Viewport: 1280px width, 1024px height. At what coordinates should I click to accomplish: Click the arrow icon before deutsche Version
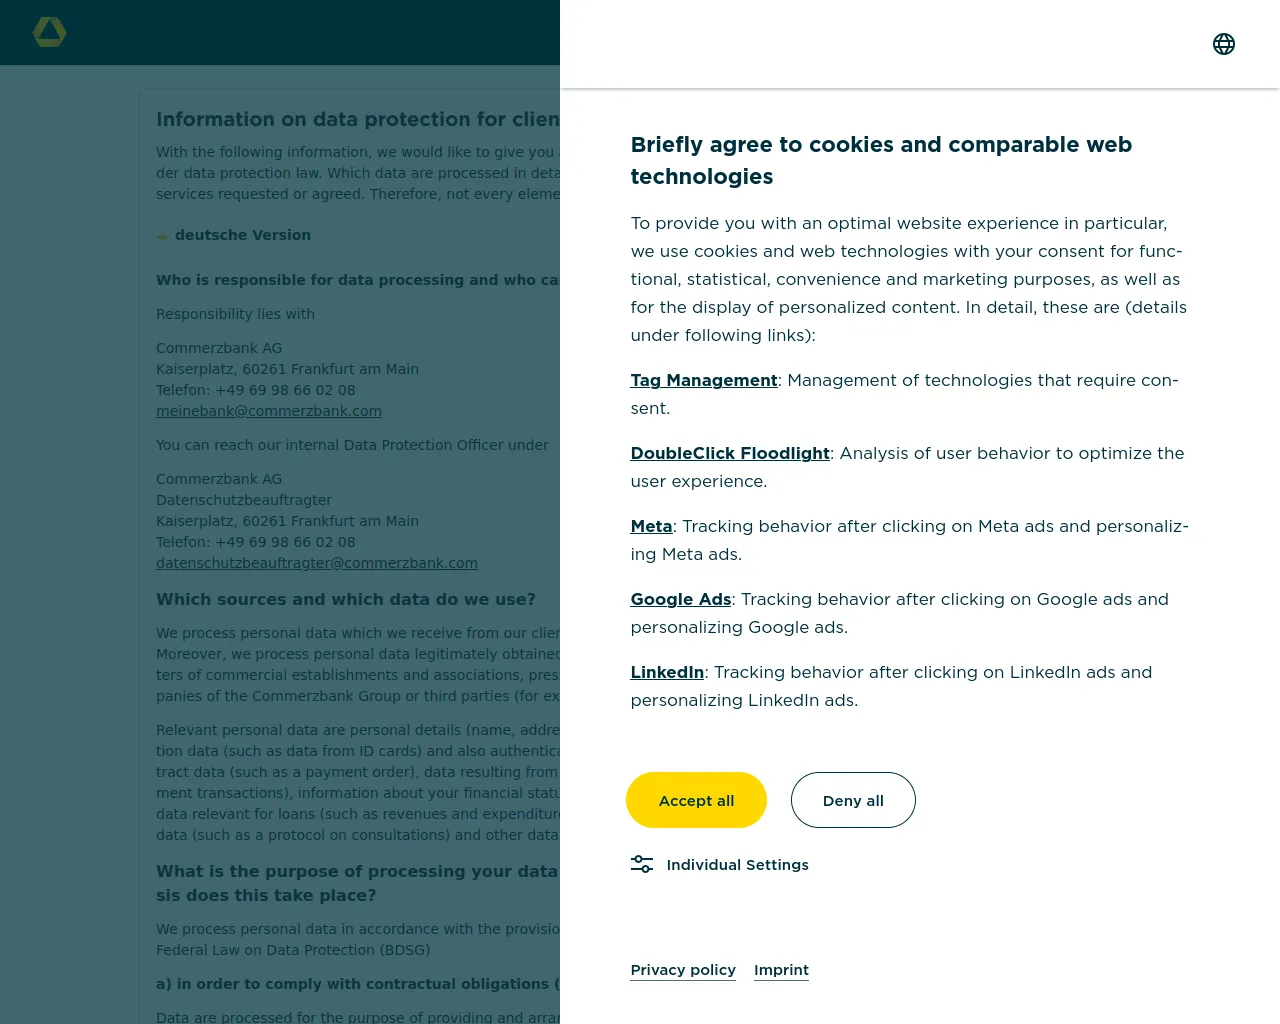(x=162, y=236)
